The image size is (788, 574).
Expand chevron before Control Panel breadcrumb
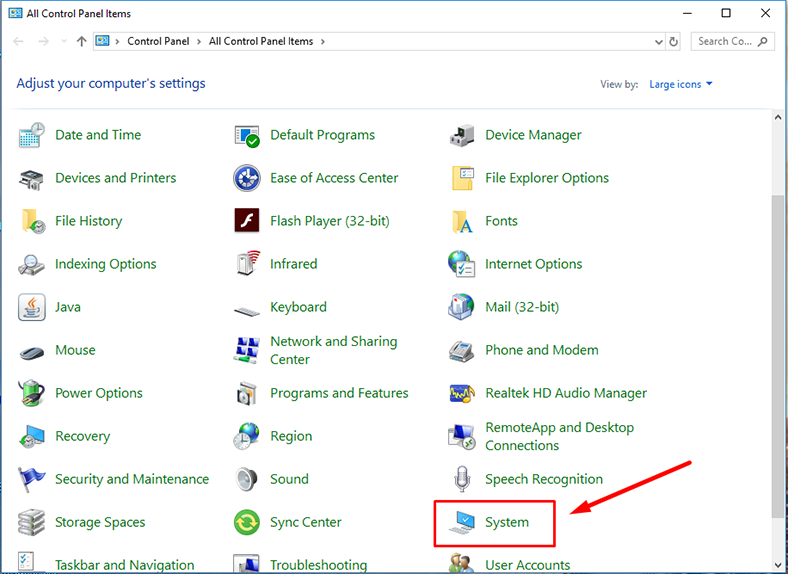(x=118, y=41)
